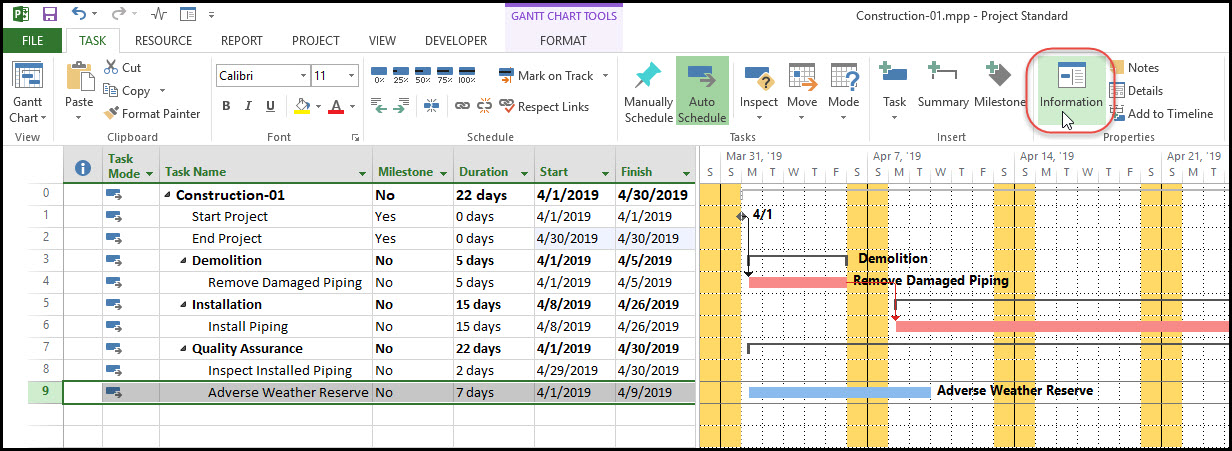Switch to the RESOURCE ribbon tab
The height and width of the screenshot is (451, 1232).
[163, 41]
